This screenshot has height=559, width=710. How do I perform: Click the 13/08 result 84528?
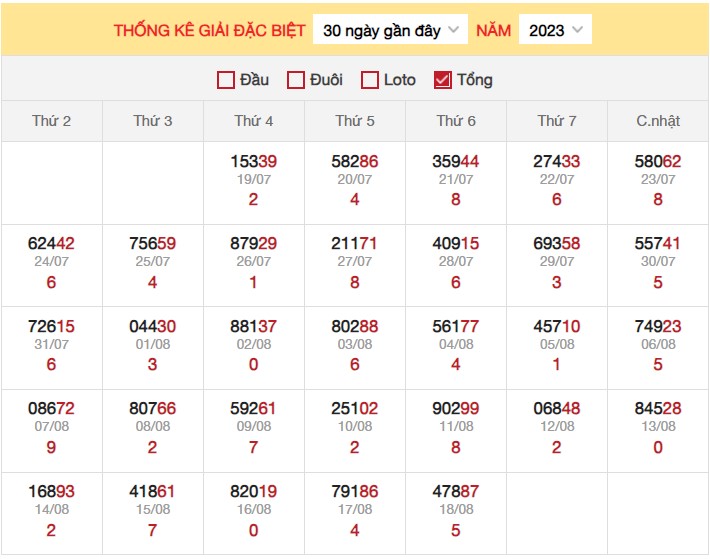click(x=658, y=408)
